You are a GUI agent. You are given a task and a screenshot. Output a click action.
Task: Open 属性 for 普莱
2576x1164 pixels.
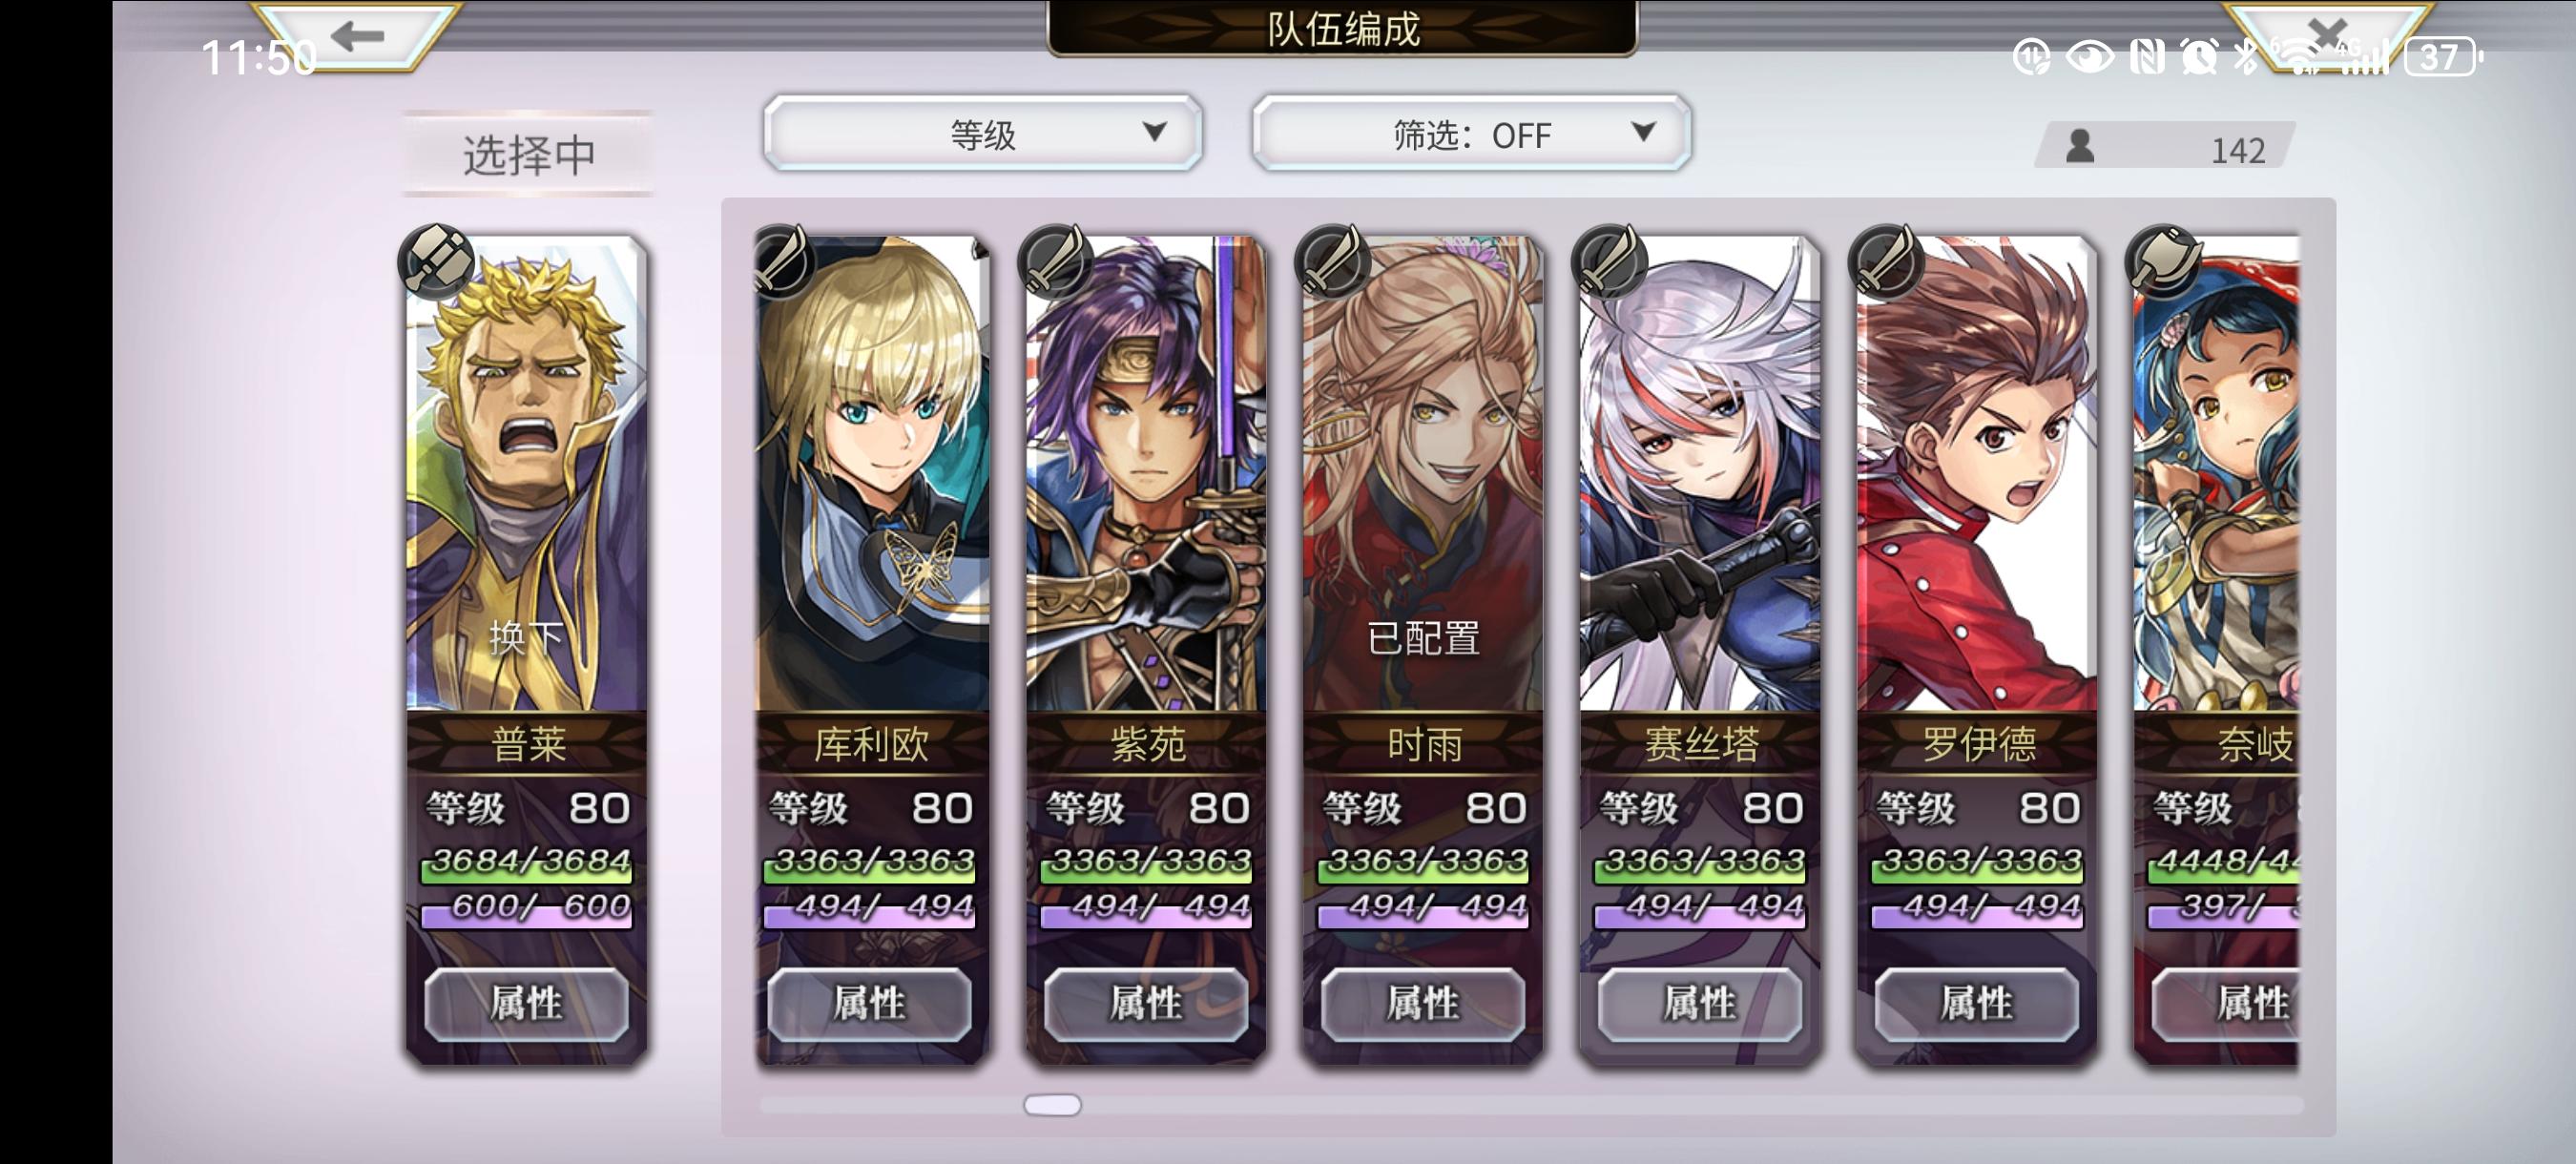click(527, 1003)
